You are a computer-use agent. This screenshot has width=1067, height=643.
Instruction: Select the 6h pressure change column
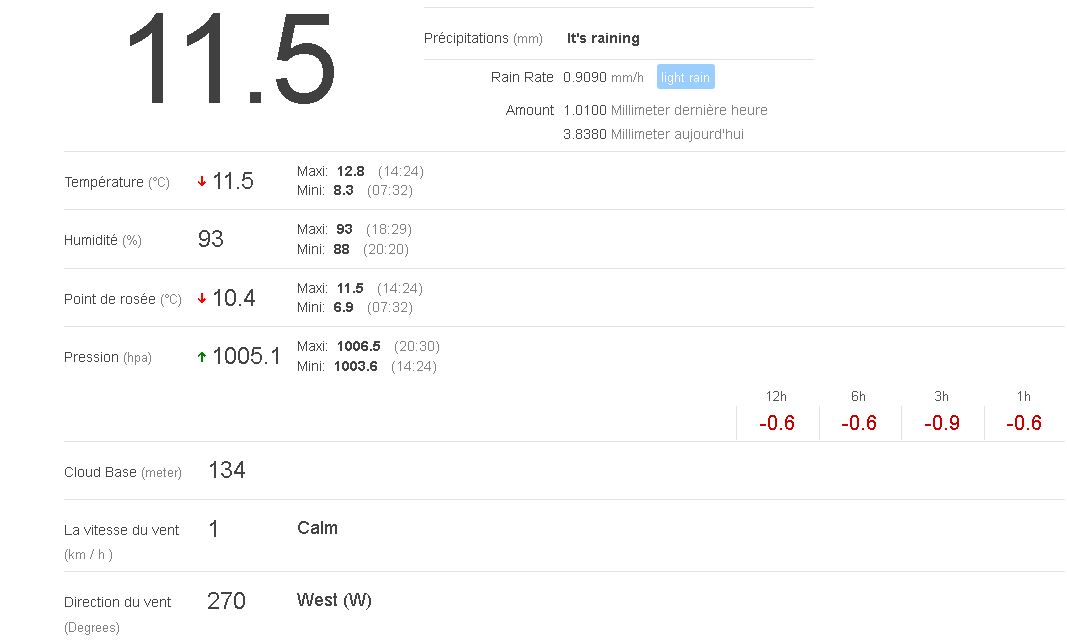click(x=859, y=412)
